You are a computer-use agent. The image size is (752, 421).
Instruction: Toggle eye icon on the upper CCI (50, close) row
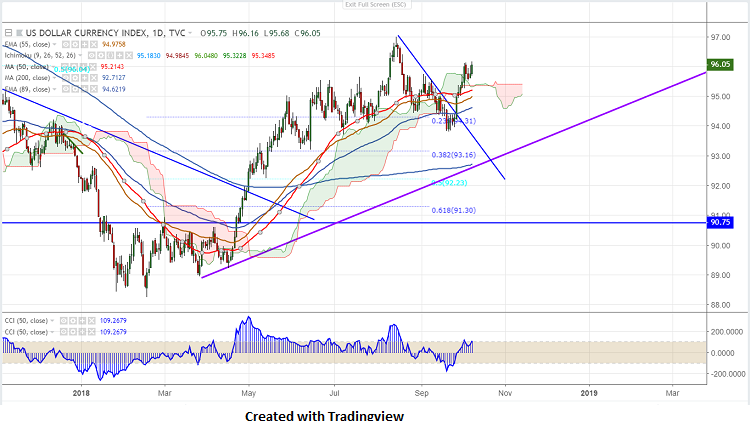tap(64, 321)
